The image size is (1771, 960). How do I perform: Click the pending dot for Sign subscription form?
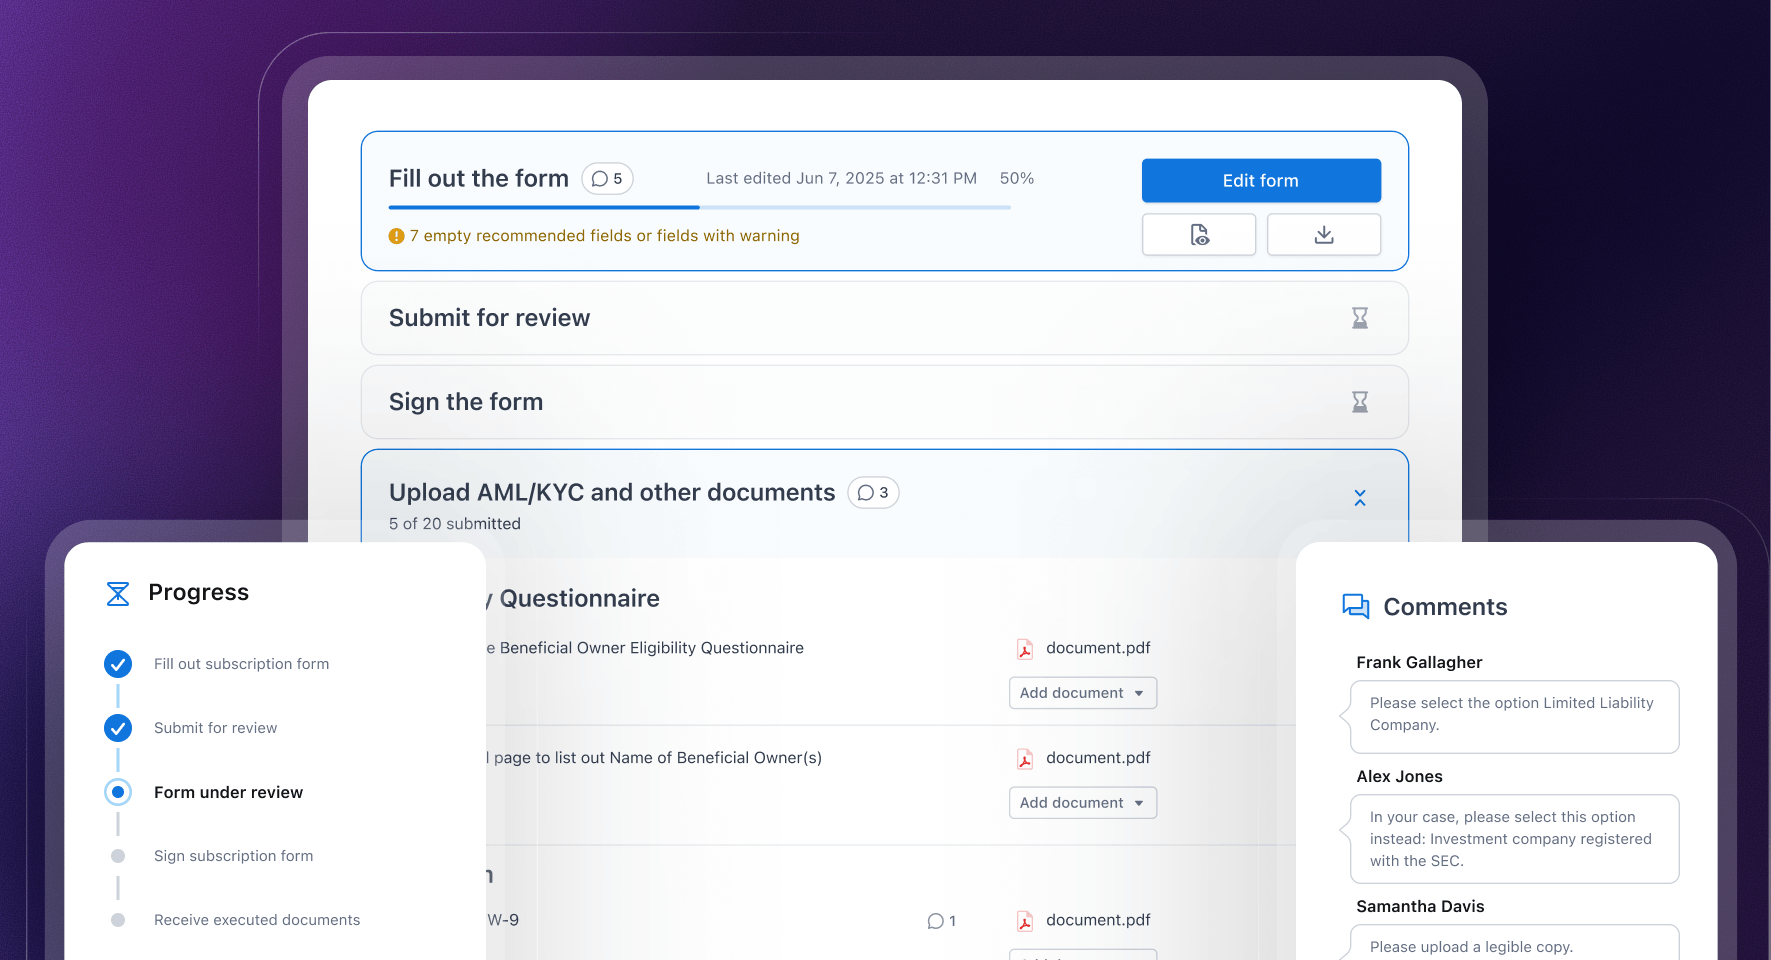click(x=118, y=856)
